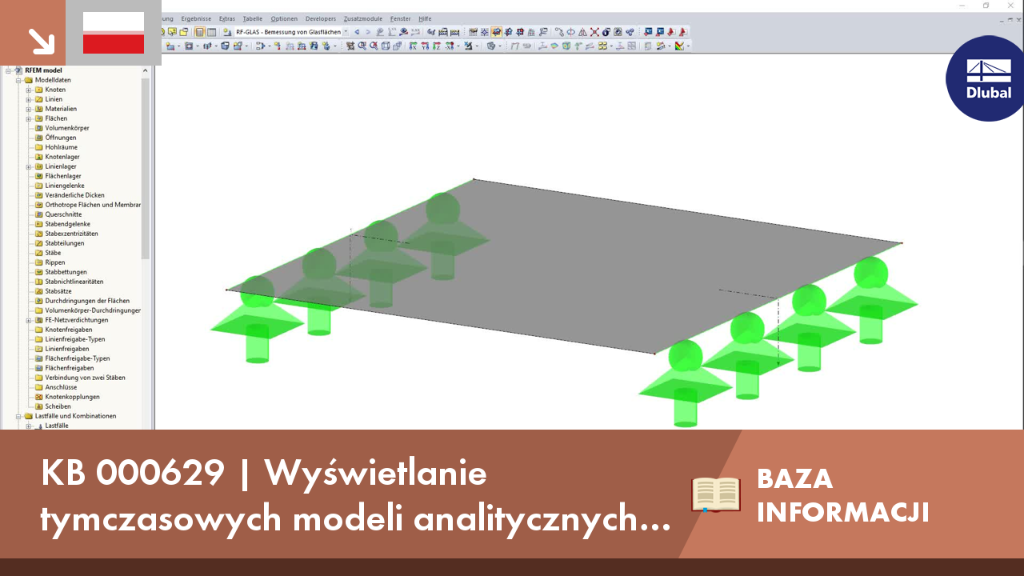Click the white diagonal arrow icon
The width and height of the screenshot is (1024, 576).
42,41
